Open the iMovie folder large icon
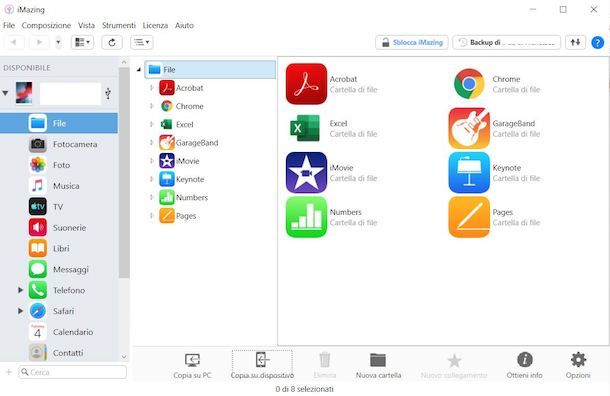 (306, 173)
